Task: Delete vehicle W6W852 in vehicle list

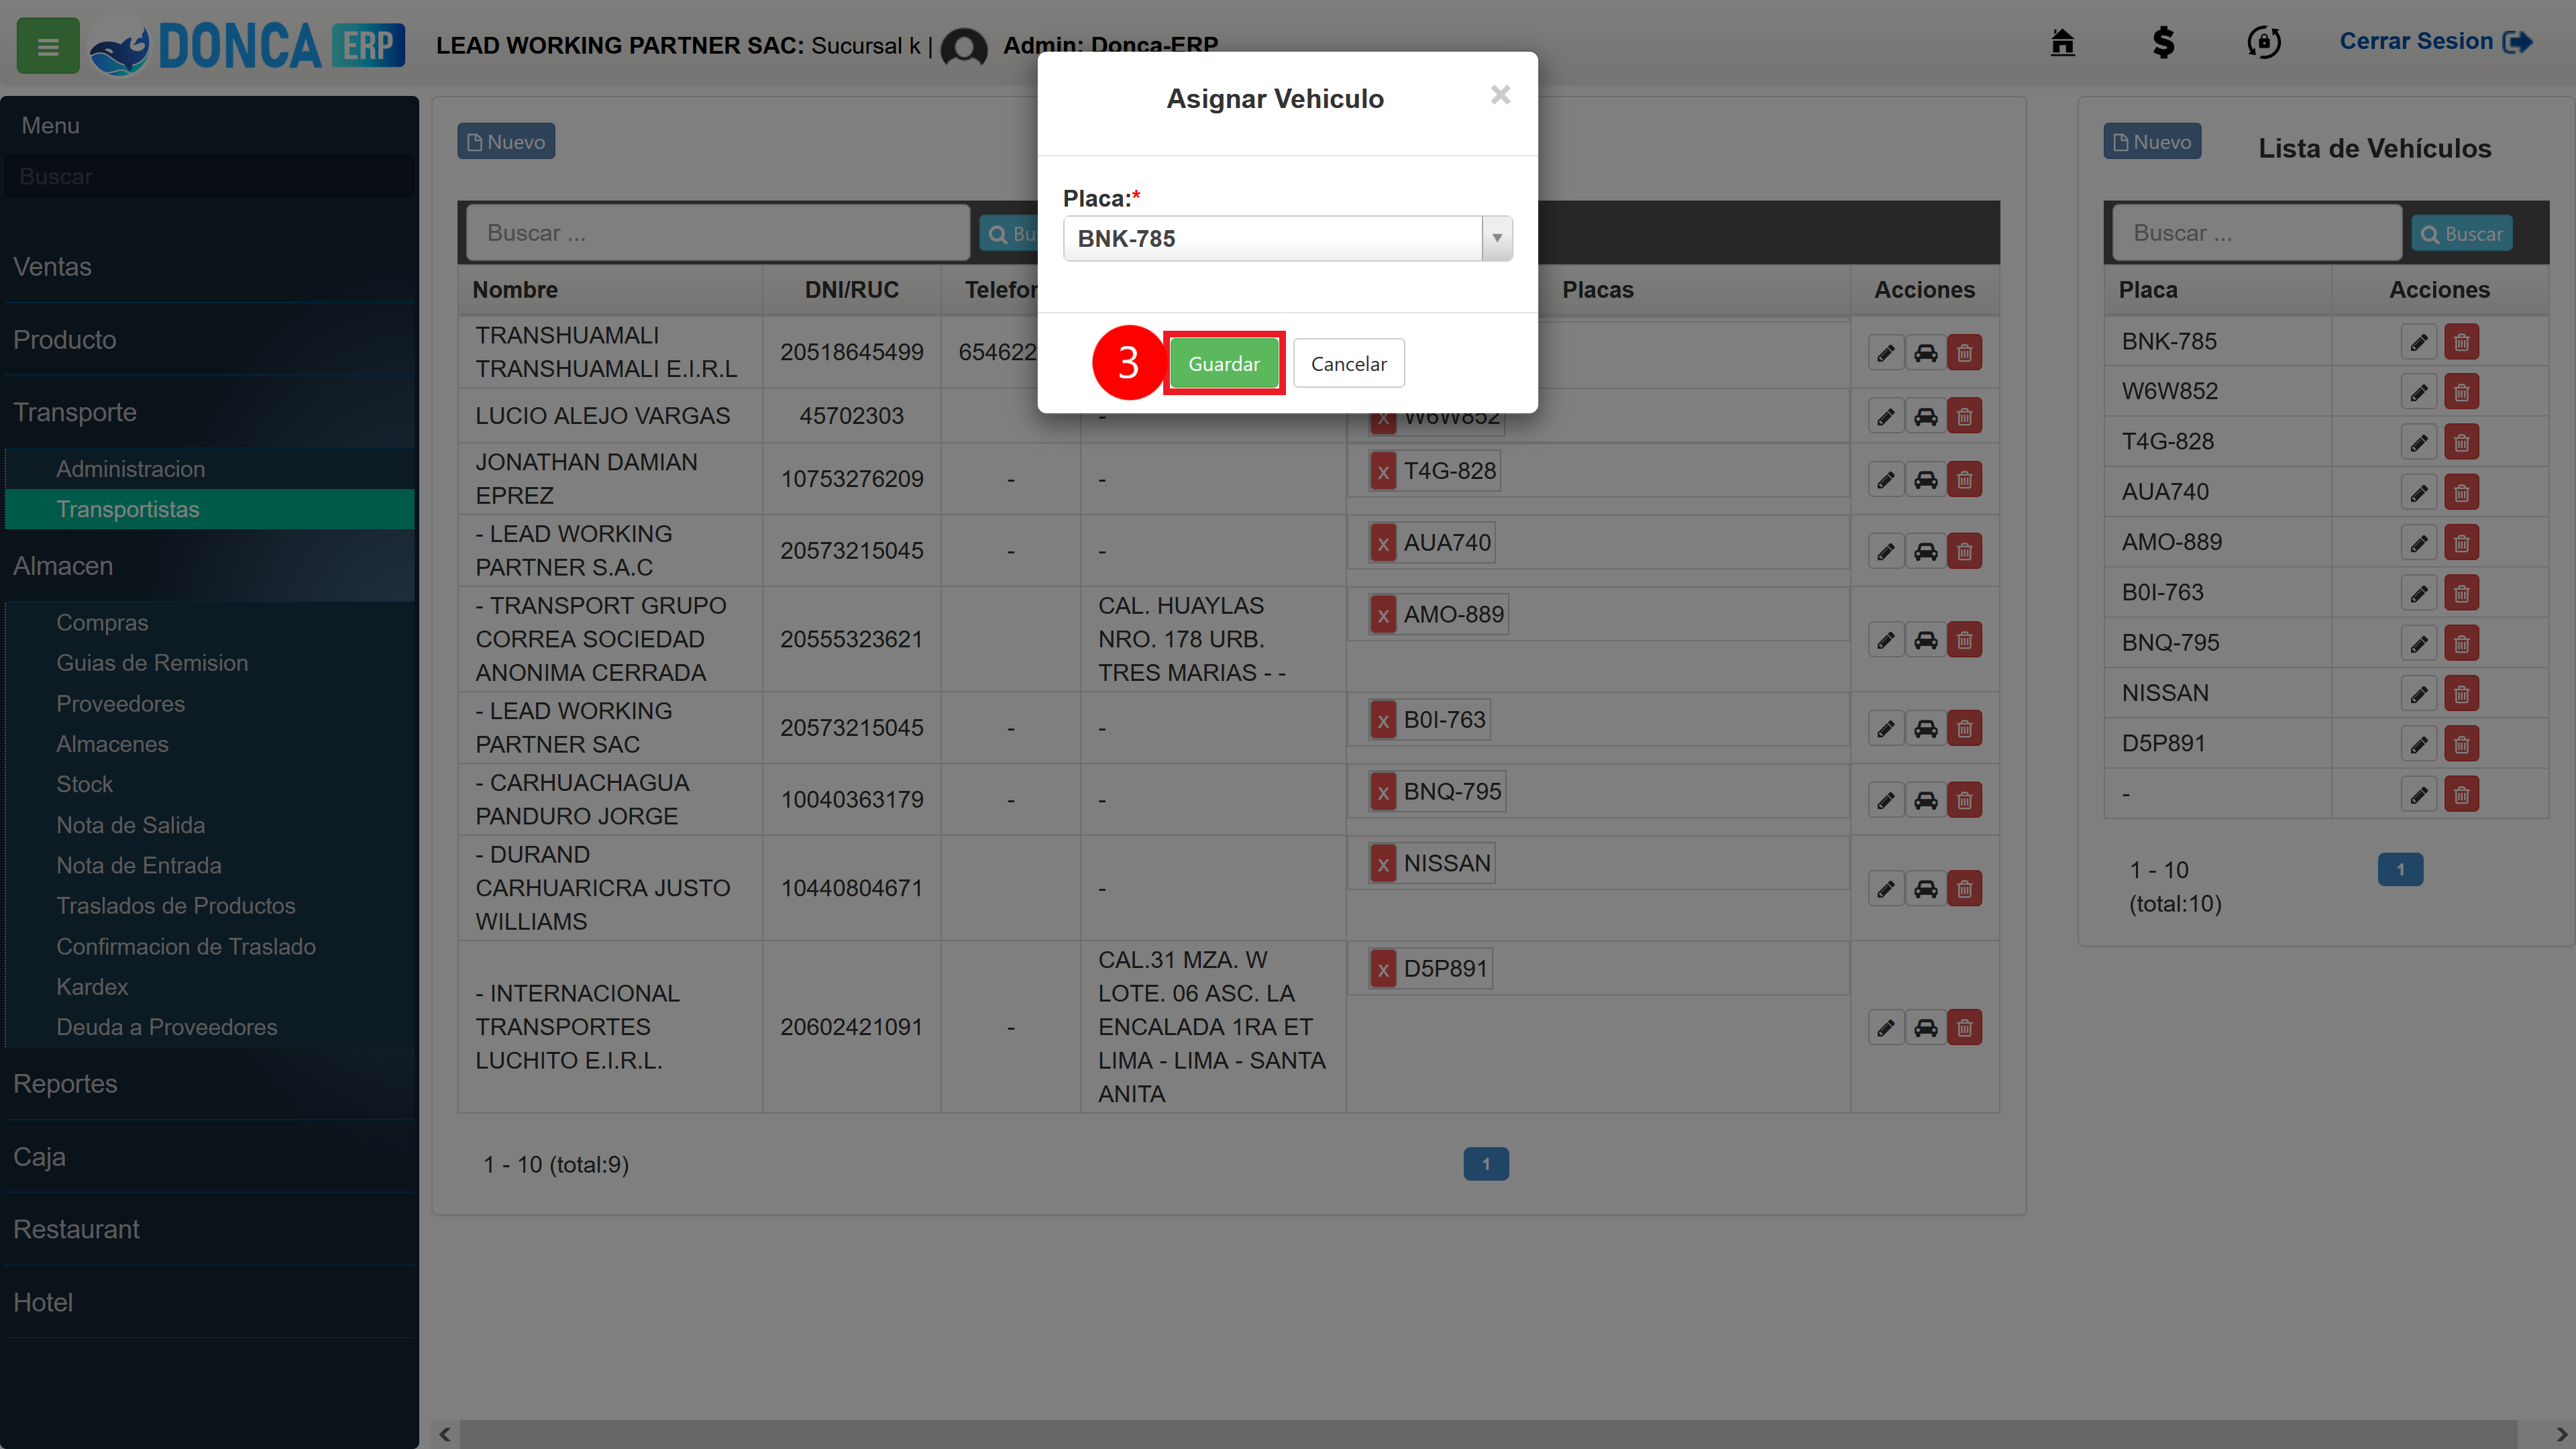Action: [x=2461, y=392]
